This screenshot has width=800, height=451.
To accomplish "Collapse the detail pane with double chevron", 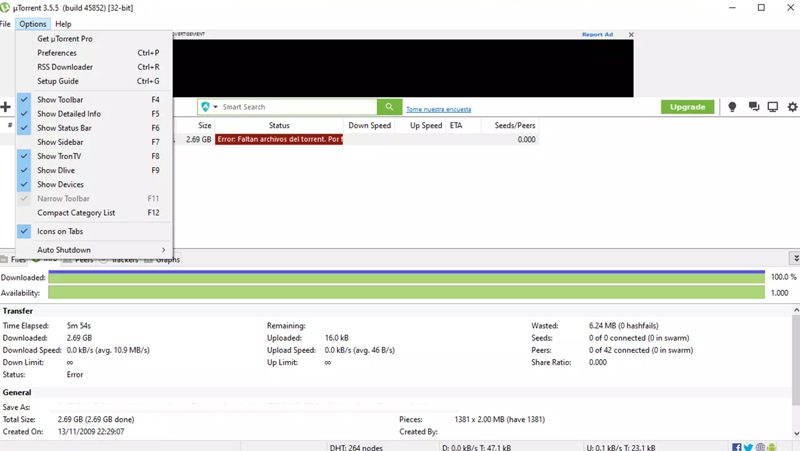I will tap(795, 258).
